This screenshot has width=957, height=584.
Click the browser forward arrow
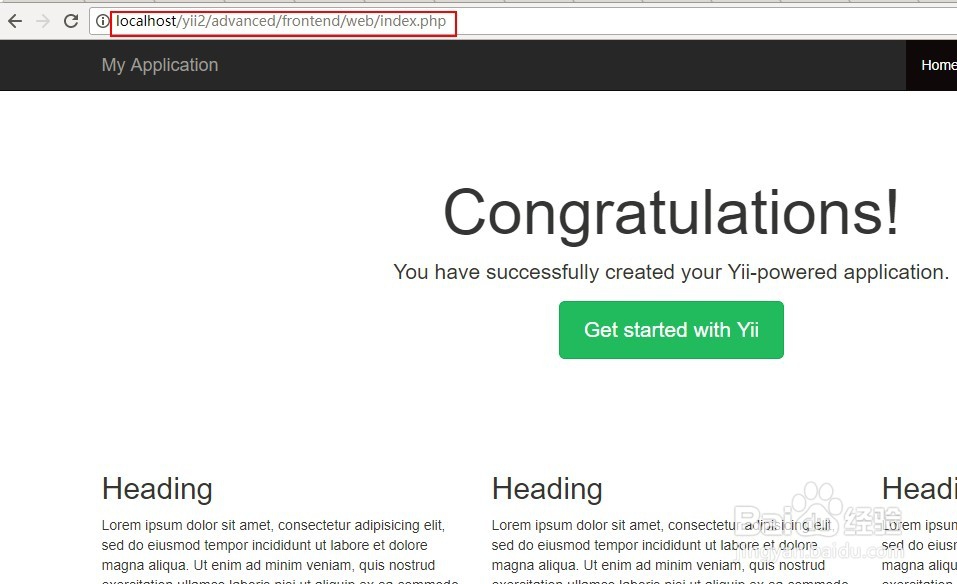43,21
